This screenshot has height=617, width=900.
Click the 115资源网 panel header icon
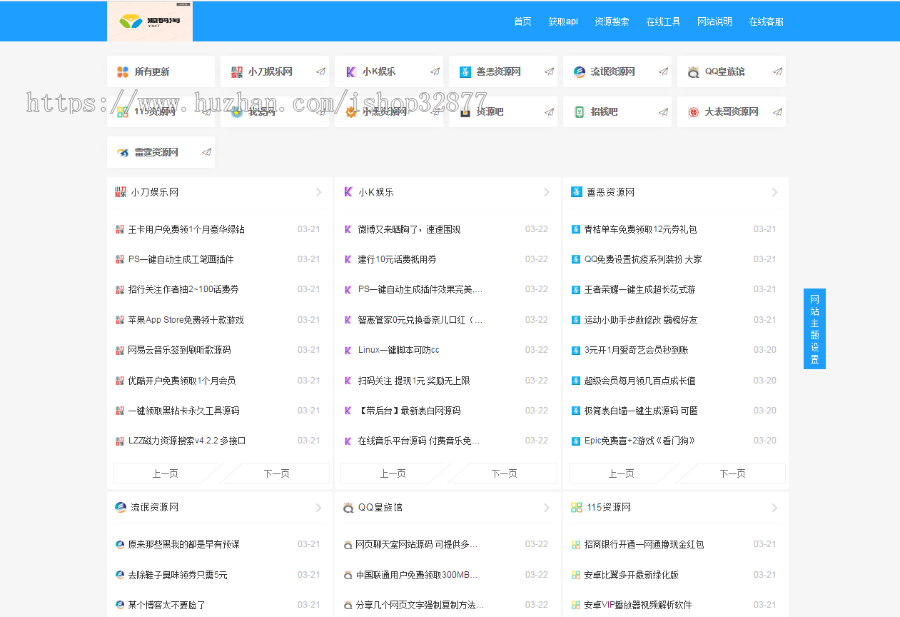(x=576, y=507)
